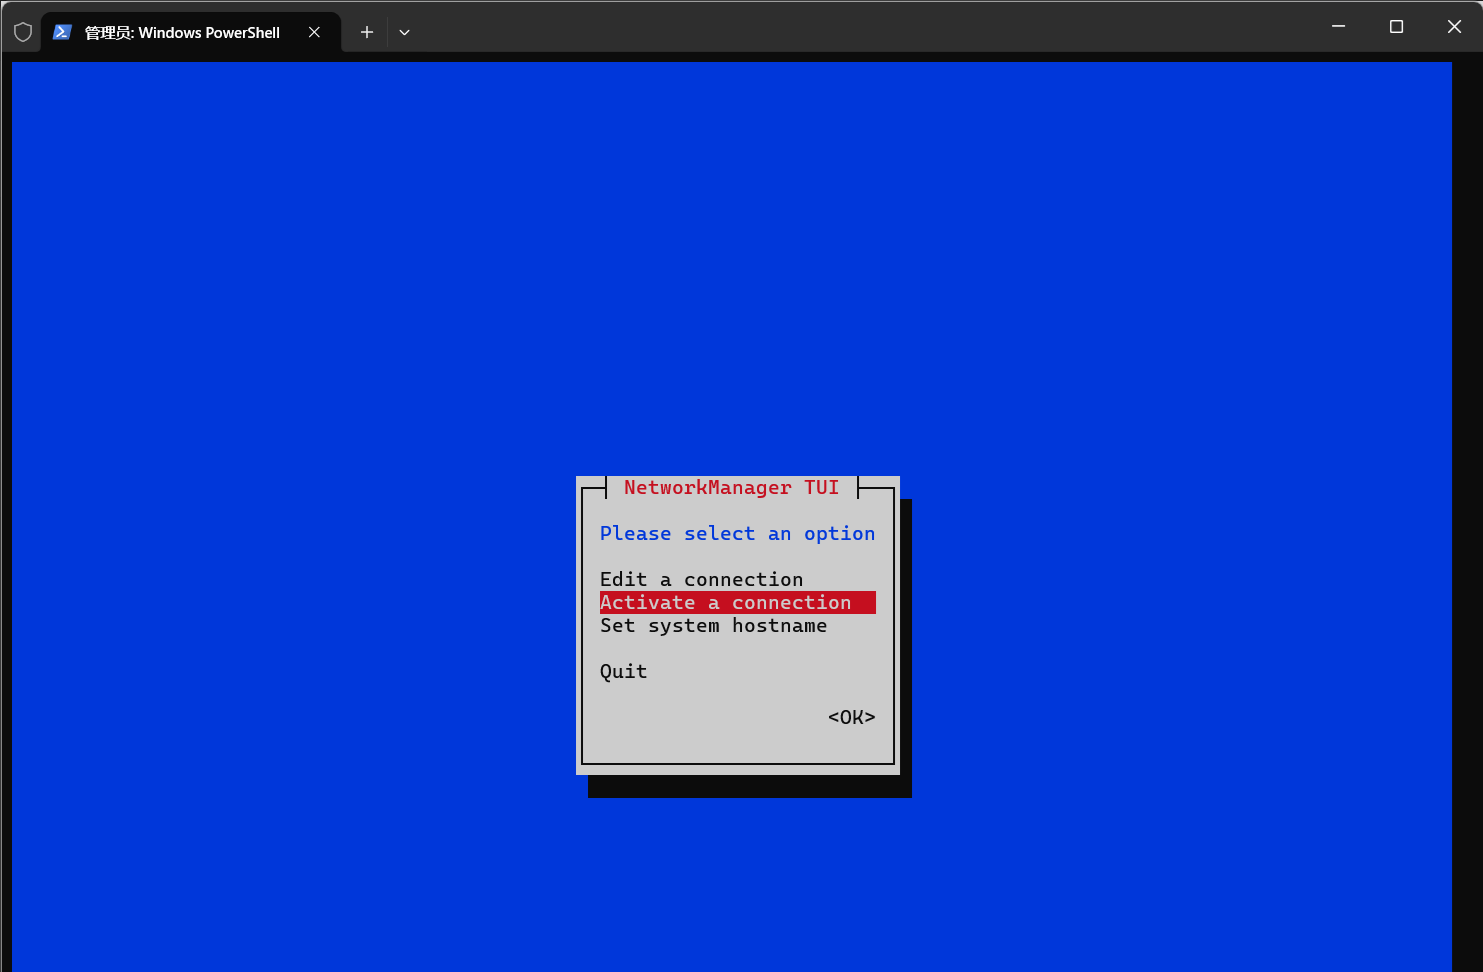Select Quit to exit nmtui
Screen dimensions: 1483x972
[623, 671]
